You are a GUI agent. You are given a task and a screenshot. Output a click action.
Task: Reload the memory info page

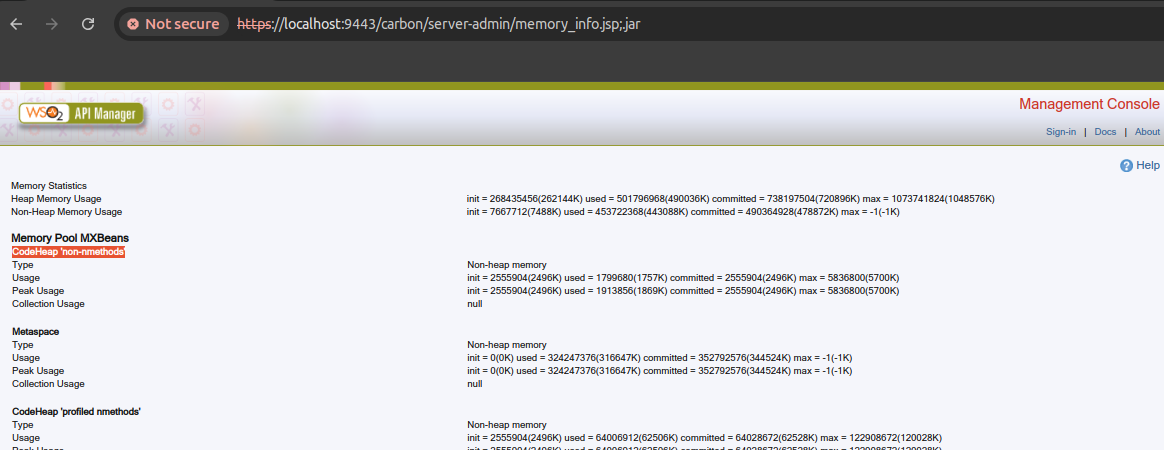(x=88, y=24)
